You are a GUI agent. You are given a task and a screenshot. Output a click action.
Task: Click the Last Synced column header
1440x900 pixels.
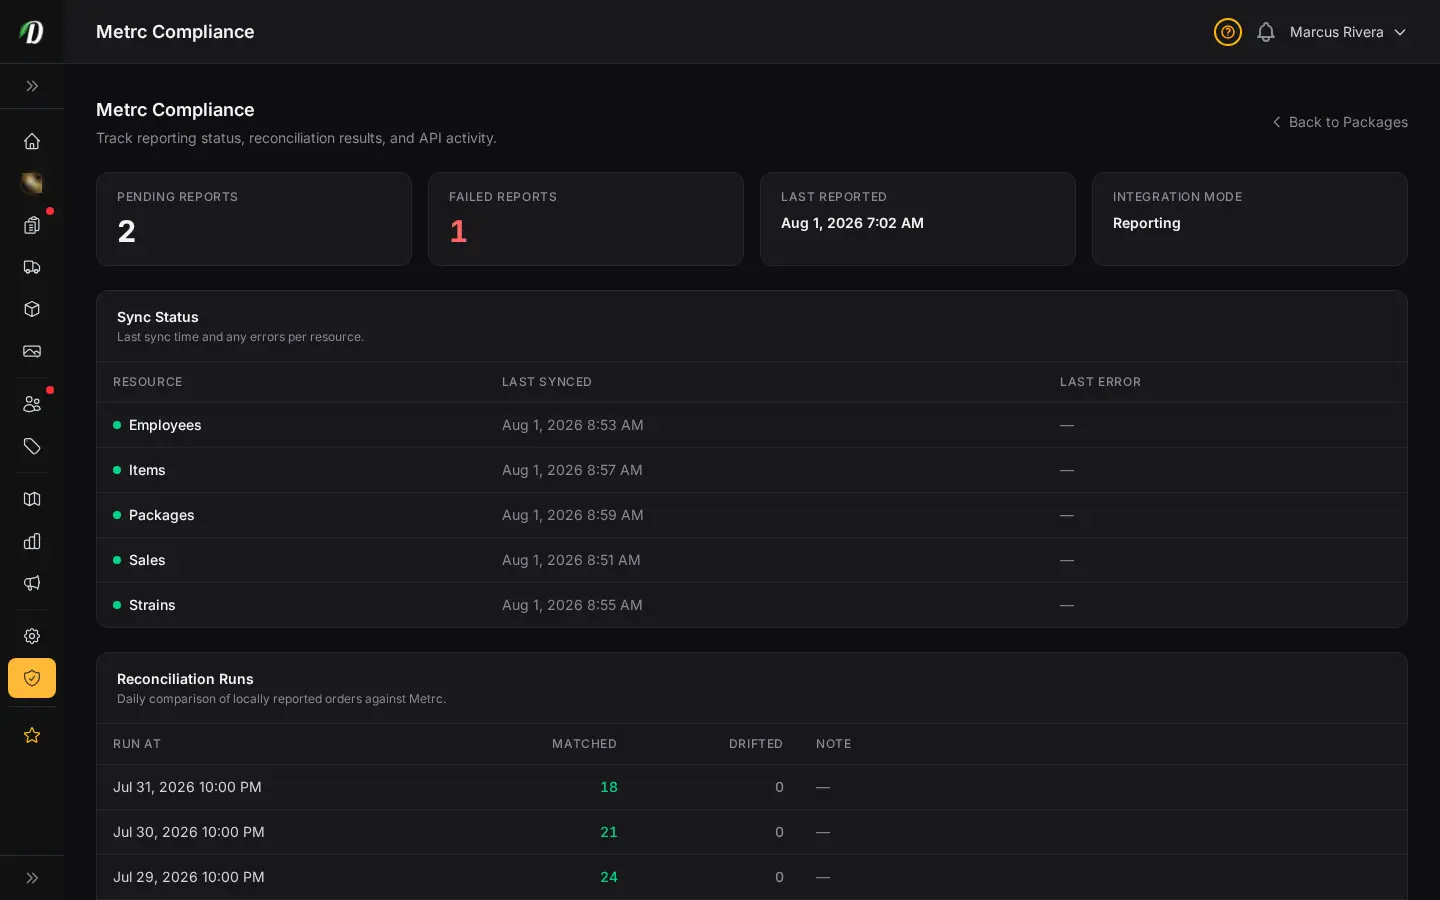tap(547, 382)
